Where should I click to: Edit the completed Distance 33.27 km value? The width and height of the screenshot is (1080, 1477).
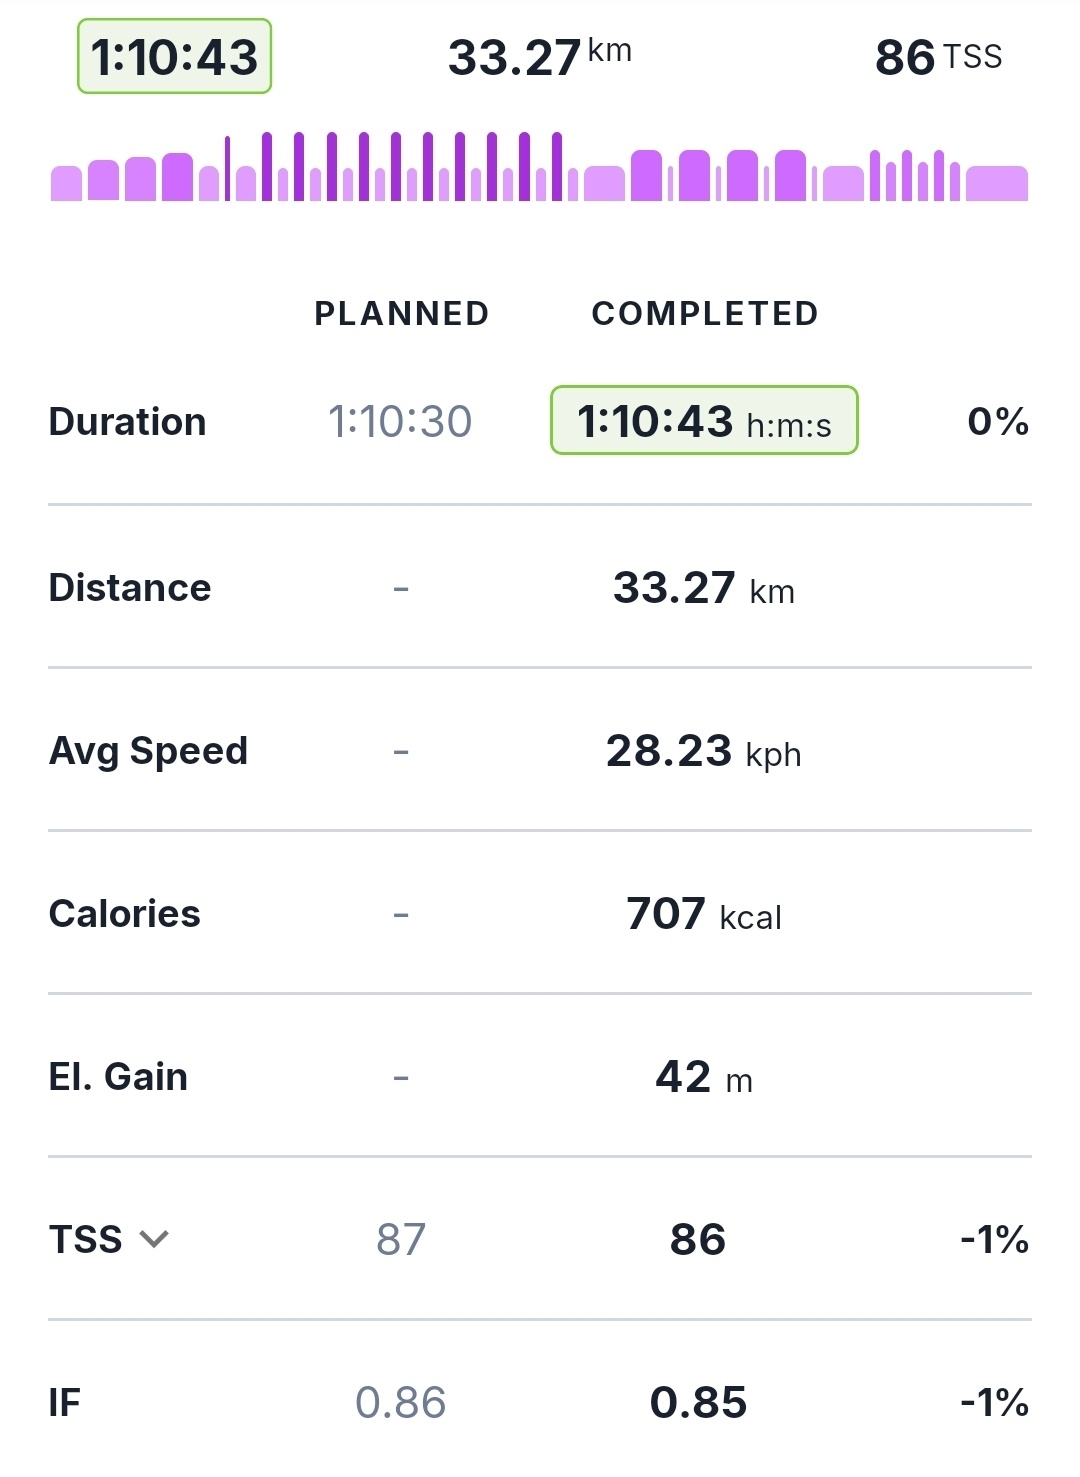point(703,588)
